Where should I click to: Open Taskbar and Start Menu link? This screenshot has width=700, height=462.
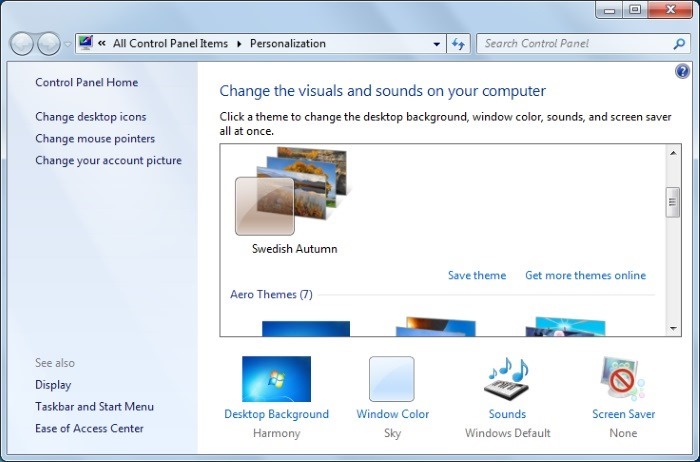pyautogui.click(x=95, y=407)
